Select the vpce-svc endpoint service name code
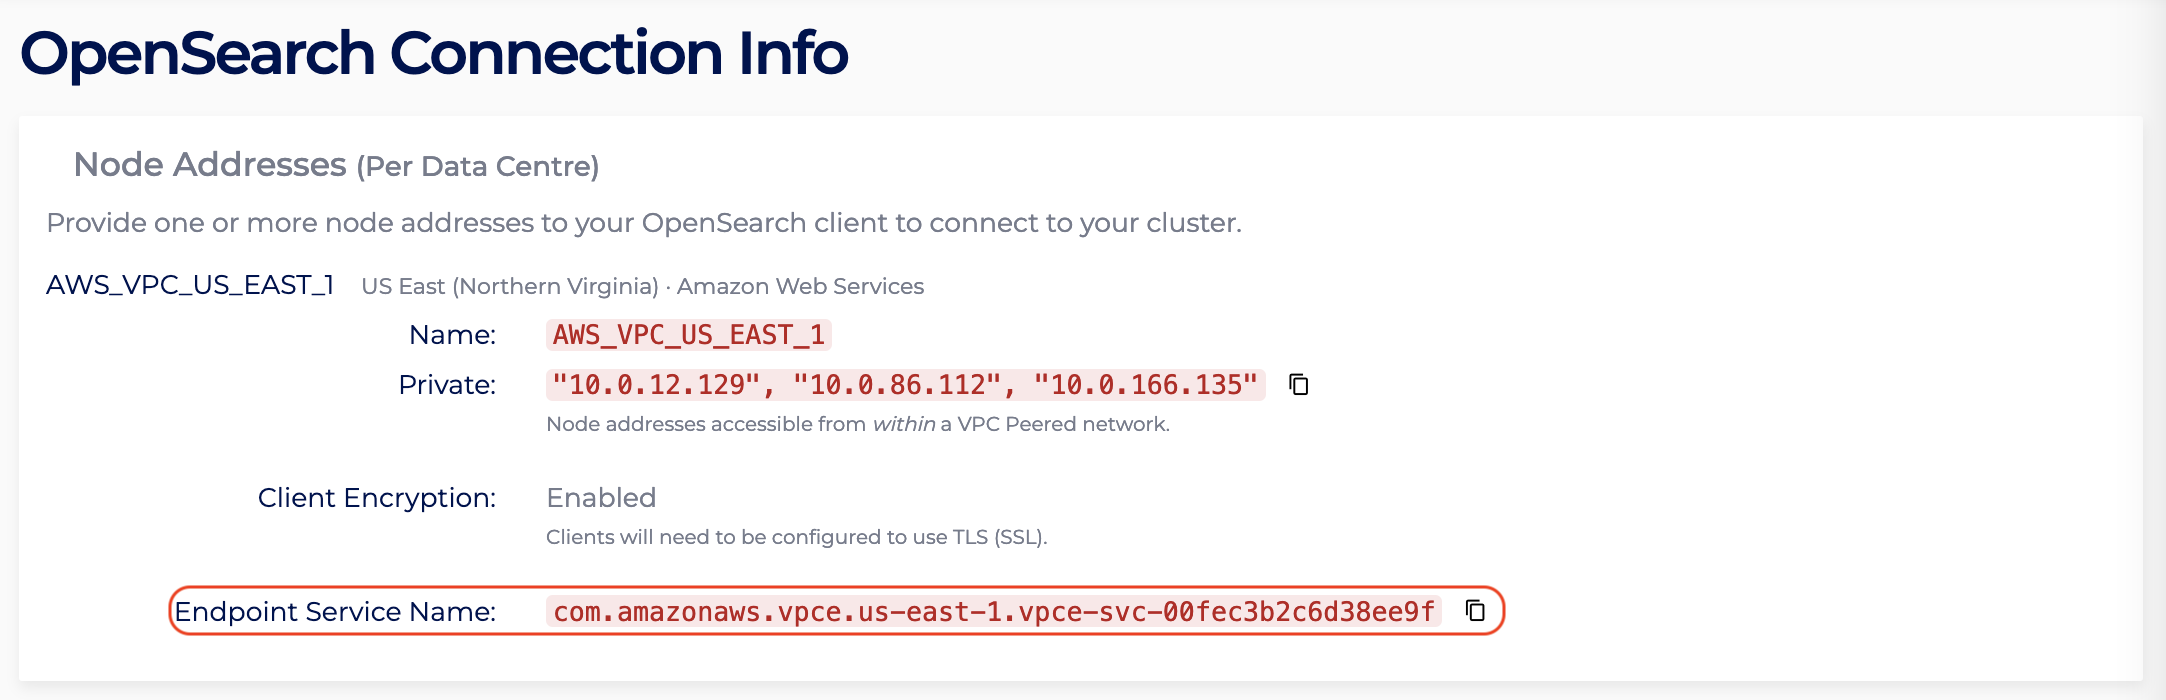 tap(994, 612)
